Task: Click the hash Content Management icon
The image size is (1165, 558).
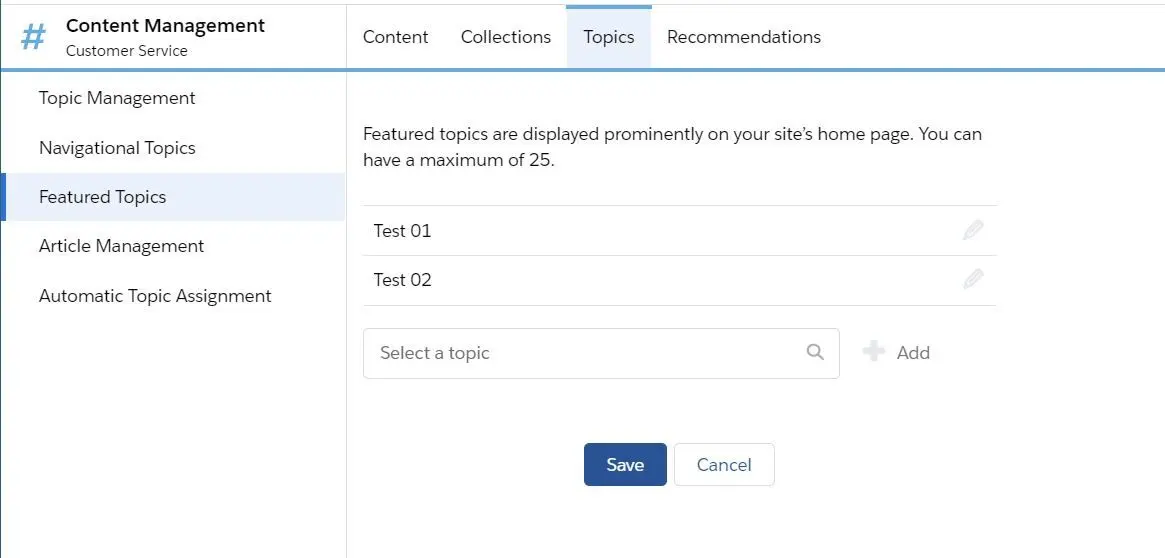Action: click(x=33, y=36)
